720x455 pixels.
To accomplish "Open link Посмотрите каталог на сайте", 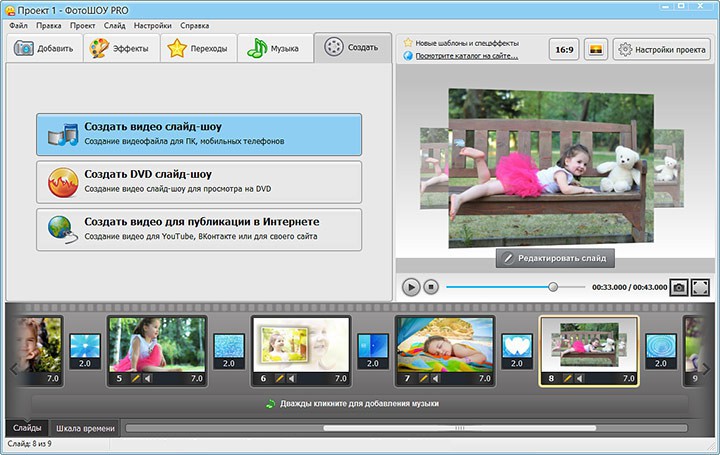I will [467, 56].
